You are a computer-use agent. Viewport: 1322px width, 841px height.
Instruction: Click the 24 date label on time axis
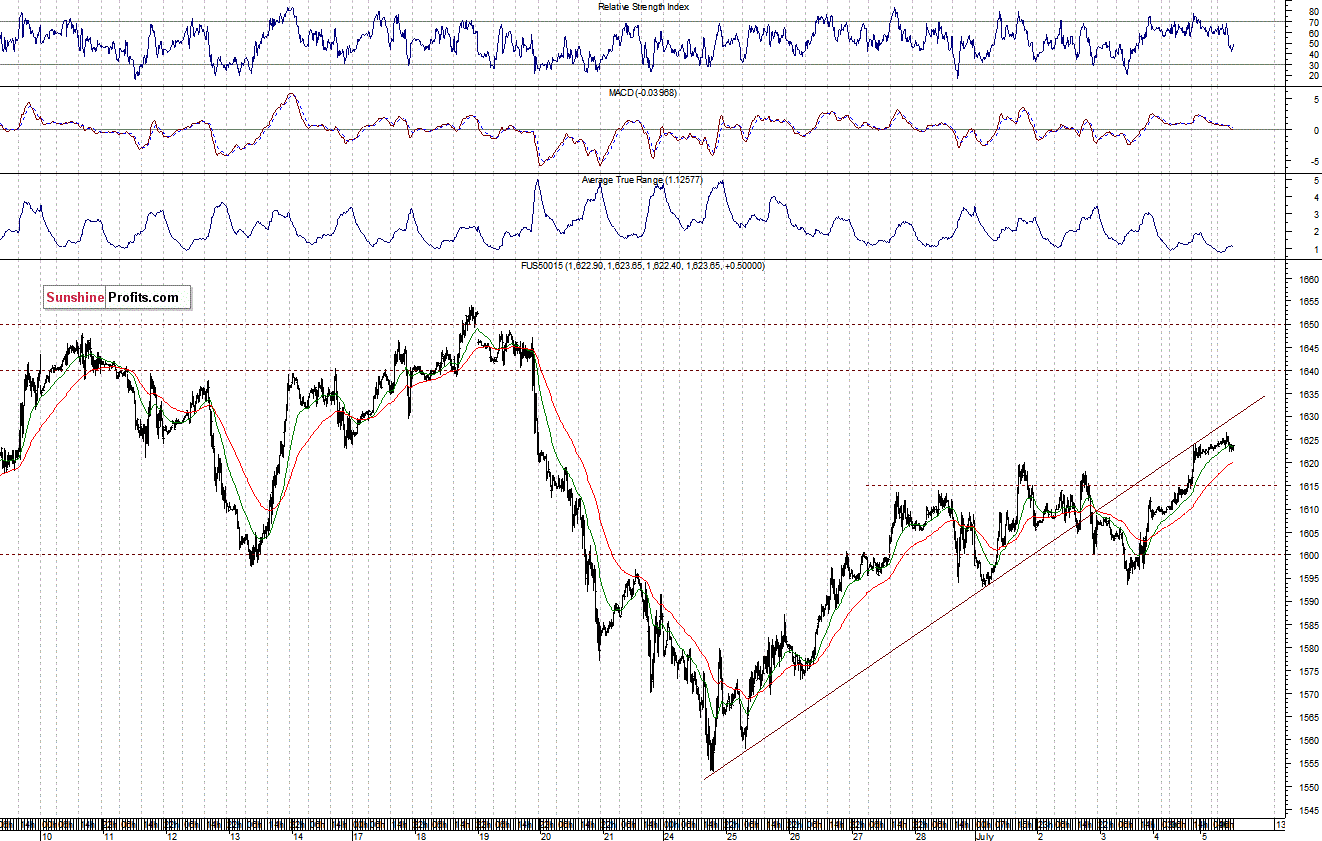[668, 835]
